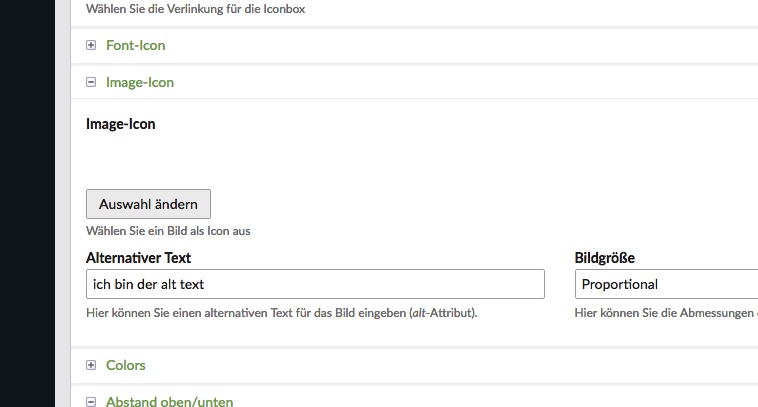
Task: Click the bold Bildgröße label
Action: tap(605, 258)
